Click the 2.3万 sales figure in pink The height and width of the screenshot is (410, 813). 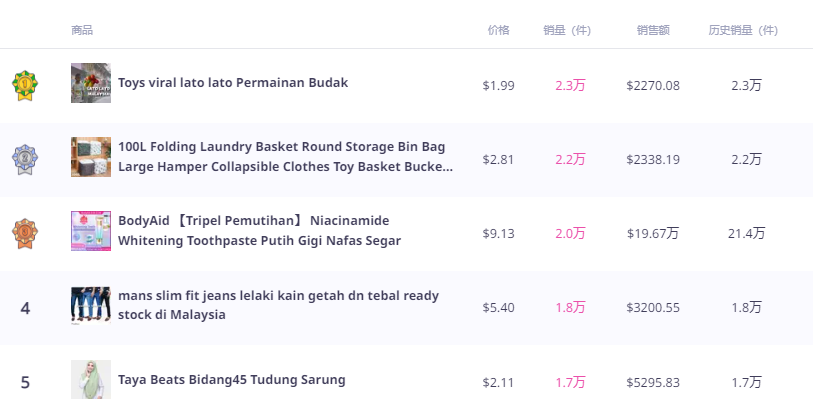(570, 86)
